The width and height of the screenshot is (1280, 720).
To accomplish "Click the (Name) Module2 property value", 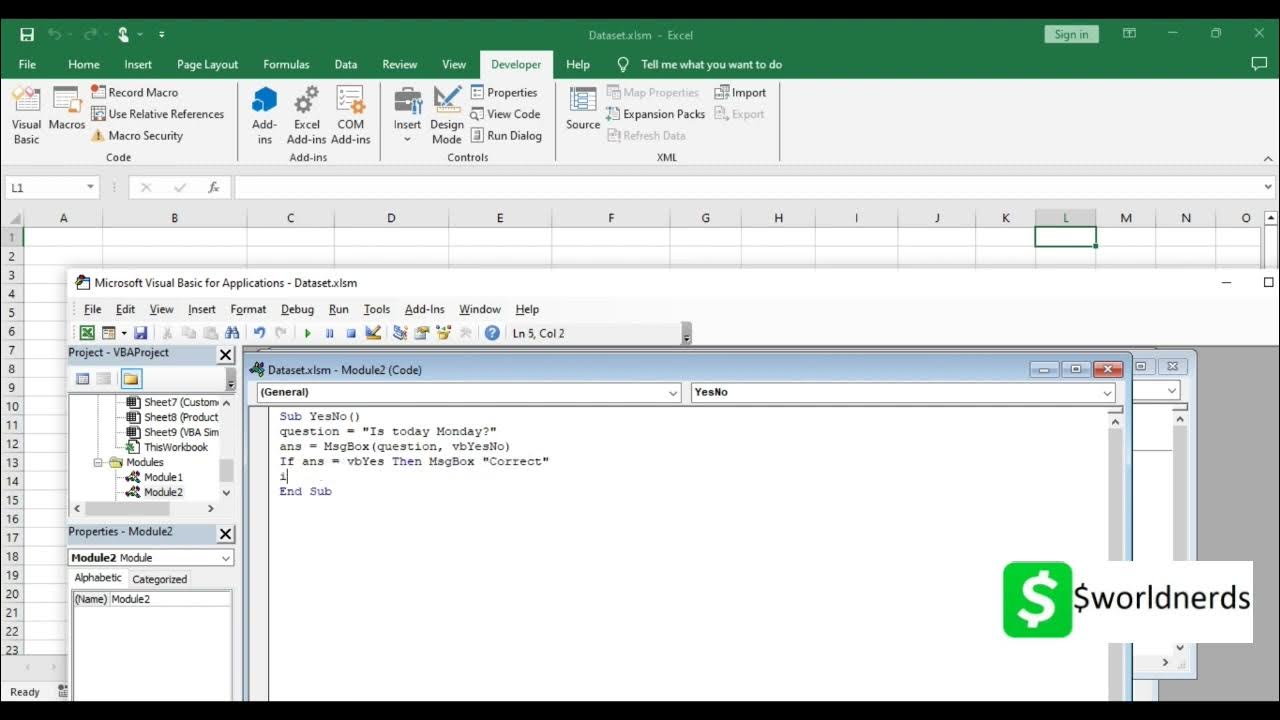I will click(x=170, y=599).
